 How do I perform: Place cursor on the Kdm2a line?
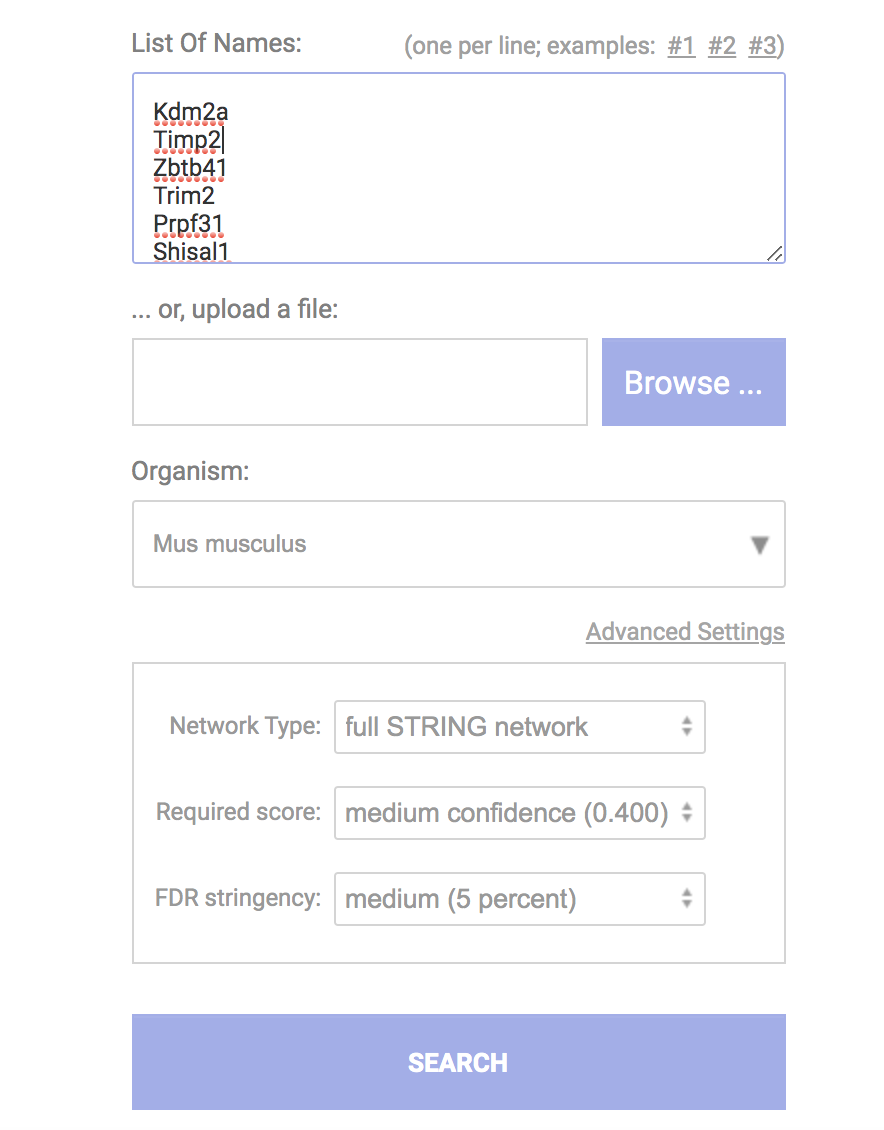pyautogui.click(x=190, y=112)
